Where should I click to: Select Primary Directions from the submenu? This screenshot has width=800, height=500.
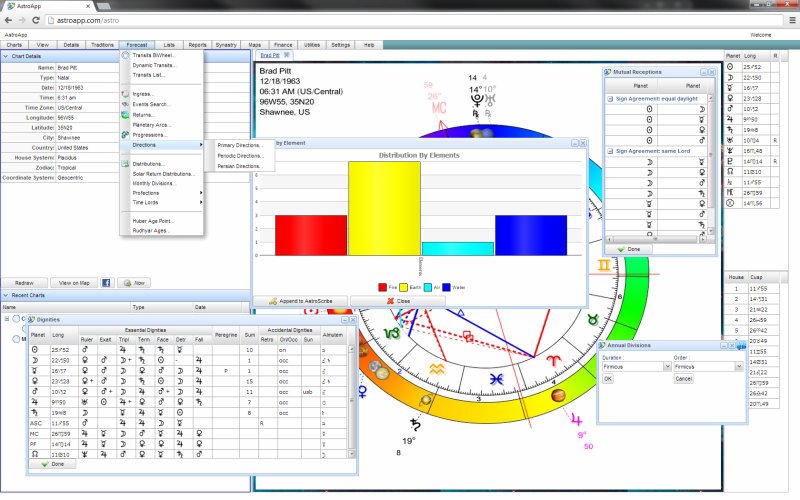click(x=240, y=145)
